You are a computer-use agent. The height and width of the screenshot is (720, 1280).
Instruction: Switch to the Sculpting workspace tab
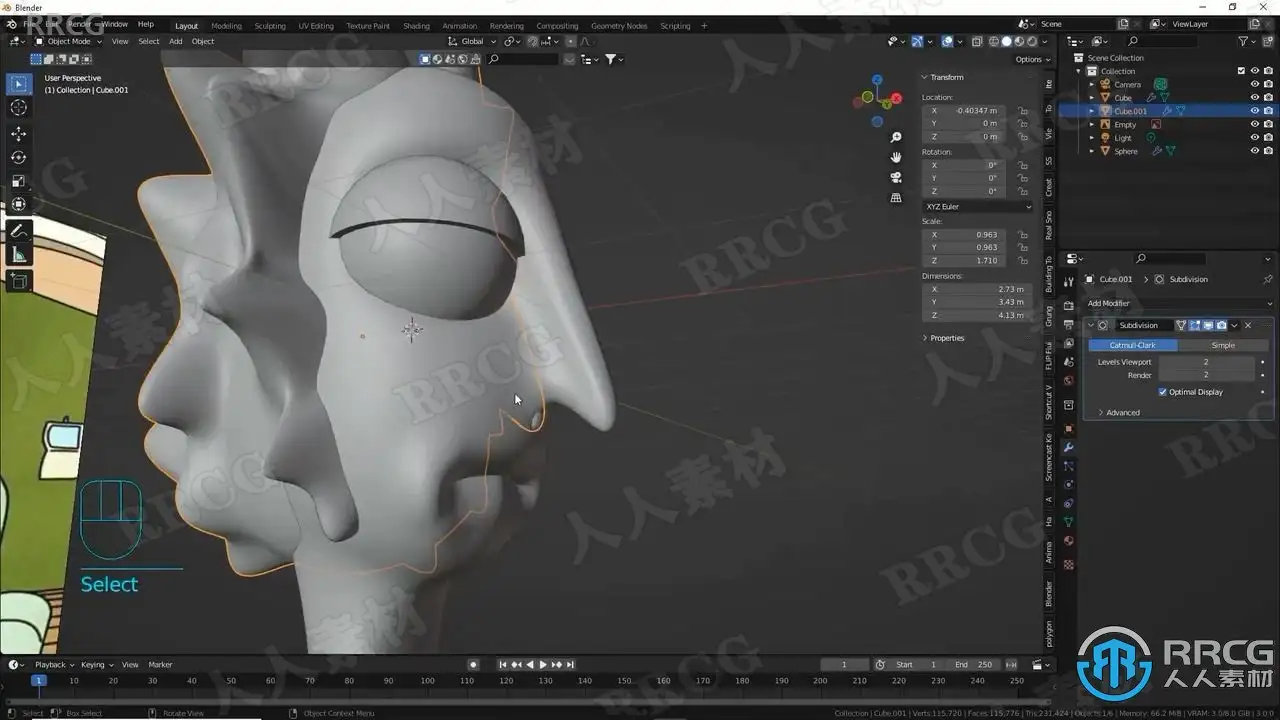point(270,26)
